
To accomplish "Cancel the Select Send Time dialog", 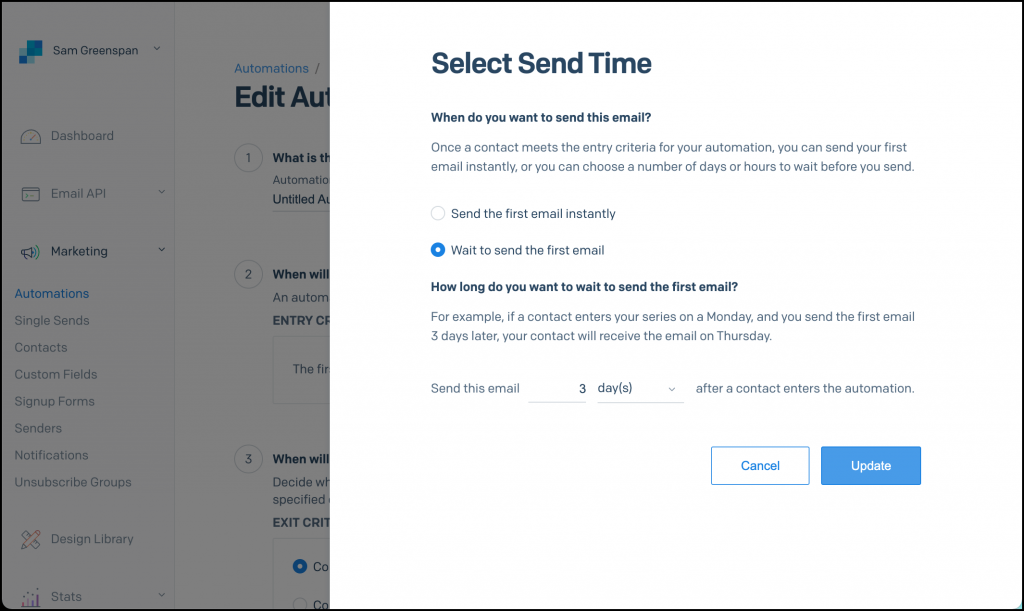I will point(760,465).
